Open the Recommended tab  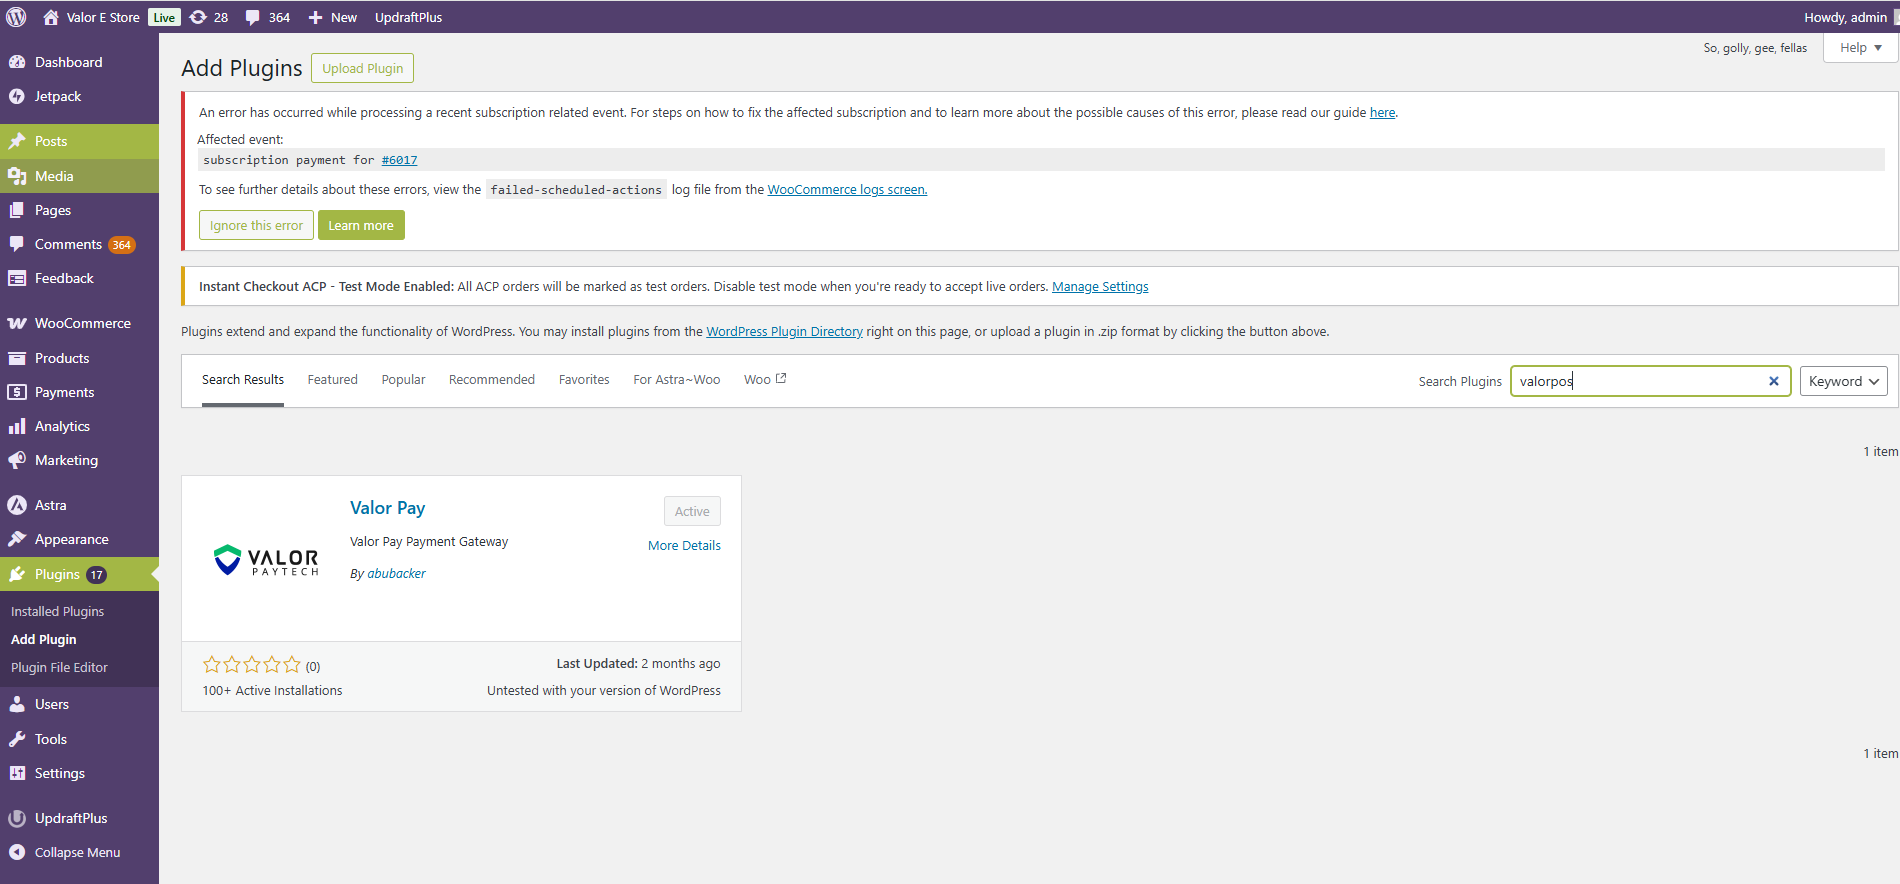pyautogui.click(x=492, y=380)
